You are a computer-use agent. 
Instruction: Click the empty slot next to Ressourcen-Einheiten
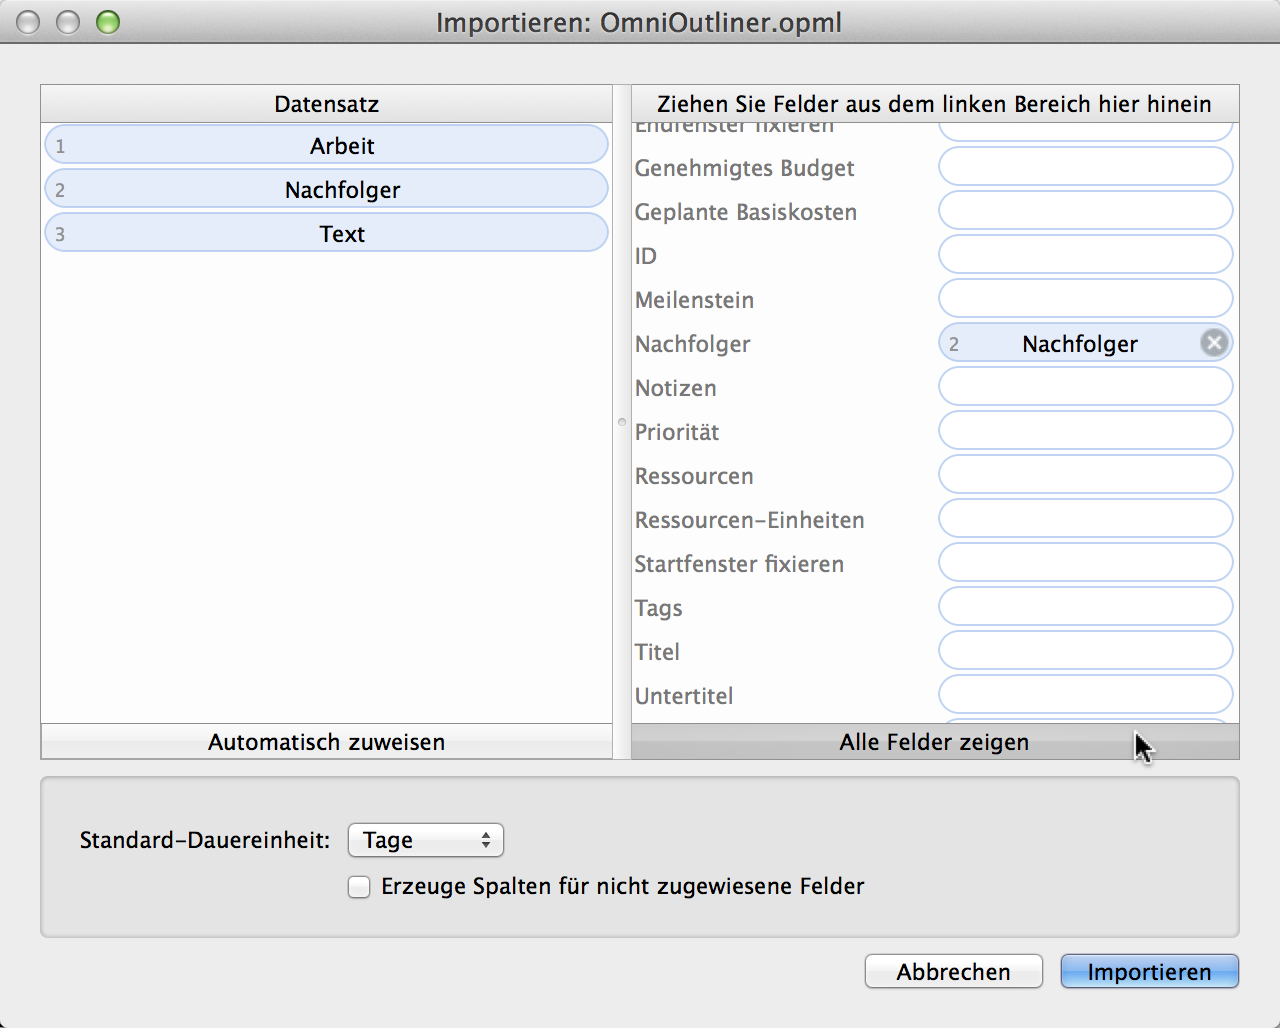(1086, 519)
